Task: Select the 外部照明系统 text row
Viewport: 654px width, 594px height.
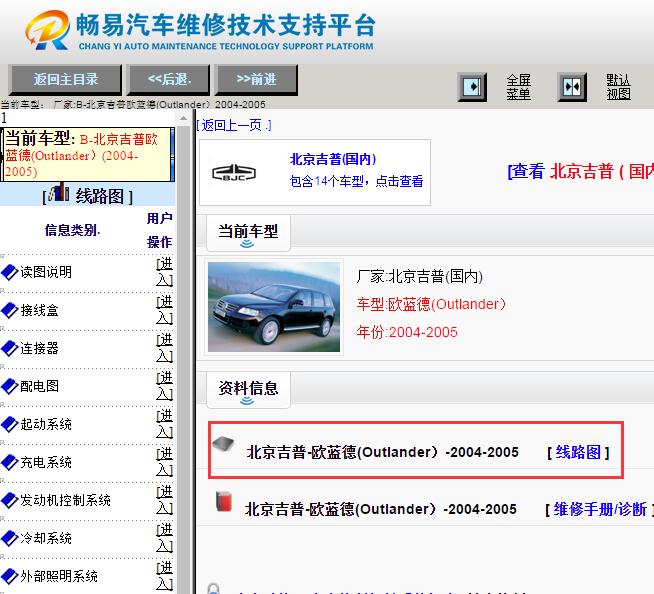Action: coord(59,576)
